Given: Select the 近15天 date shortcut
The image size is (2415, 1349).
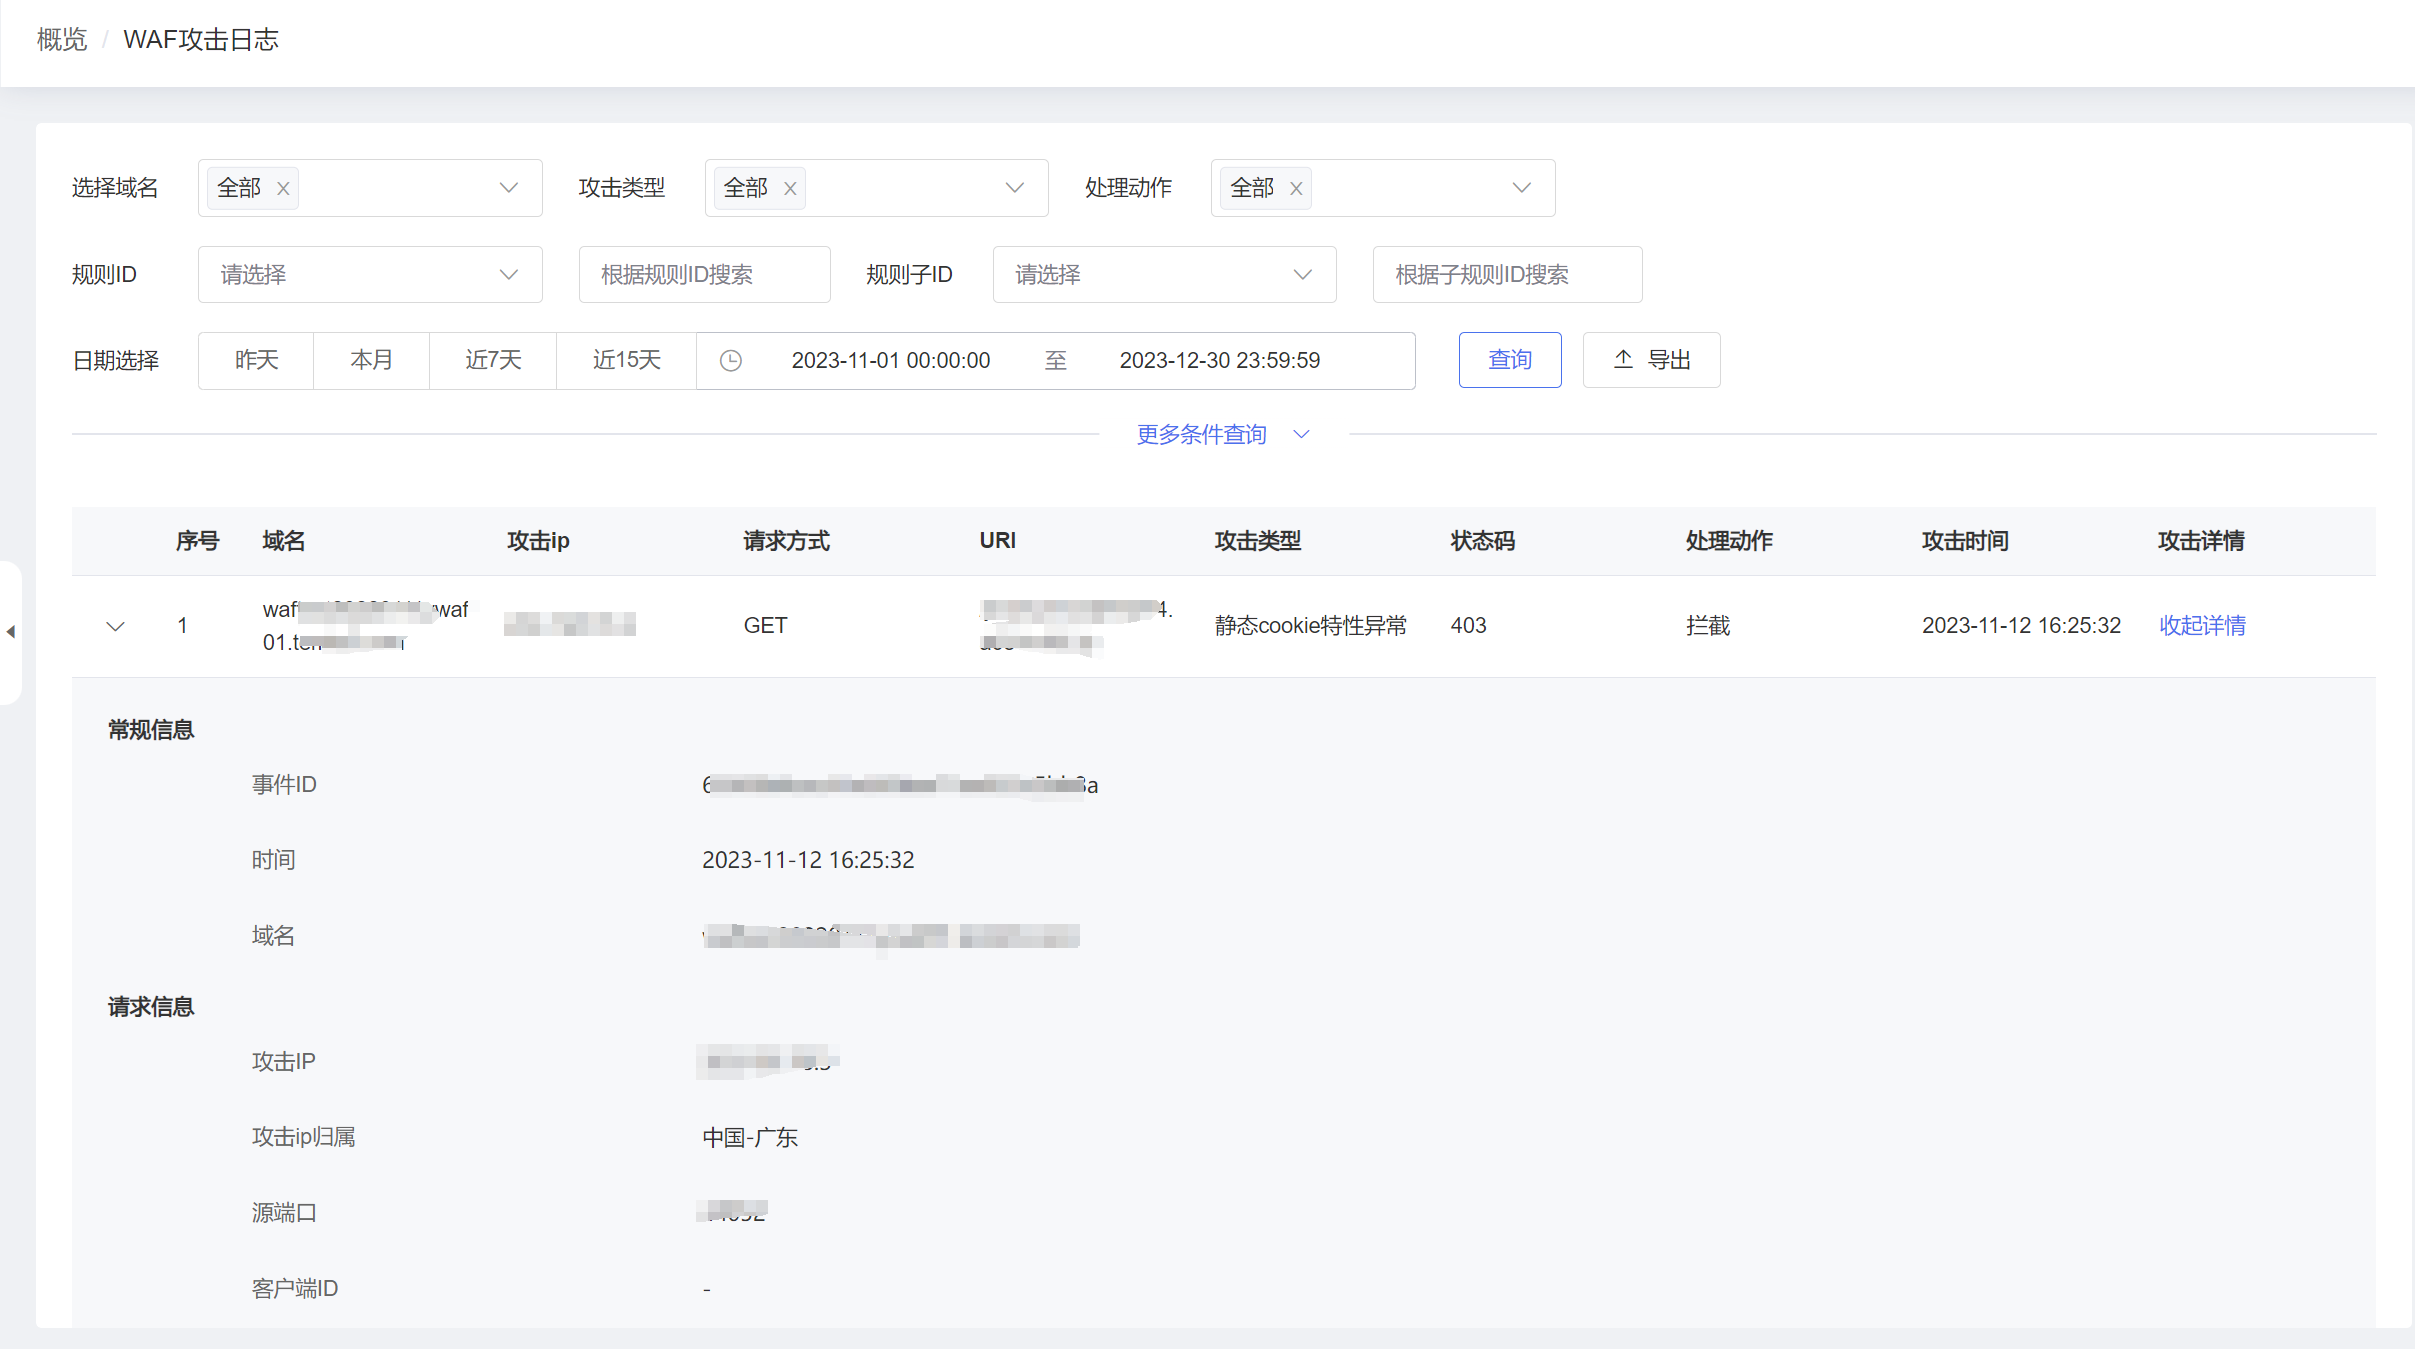Looking at the screenshot, I should pyautogui.click(x=626, y=360).
